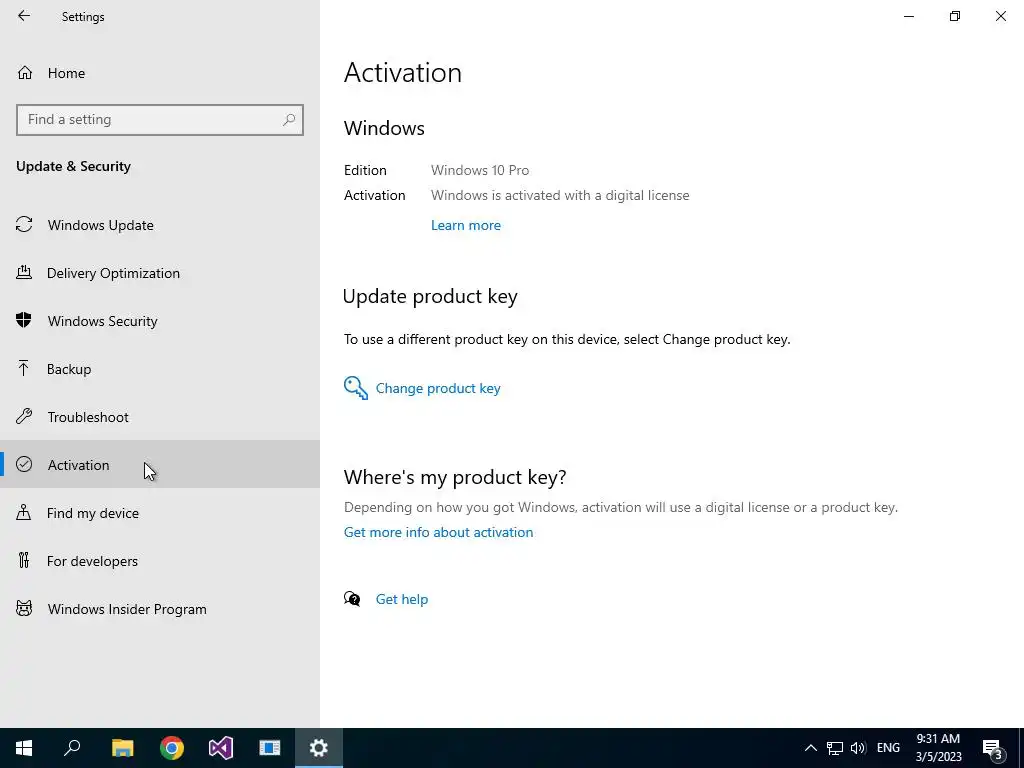Click the back arrow in Settings
Screen dimensions: 1024x768
24,16
